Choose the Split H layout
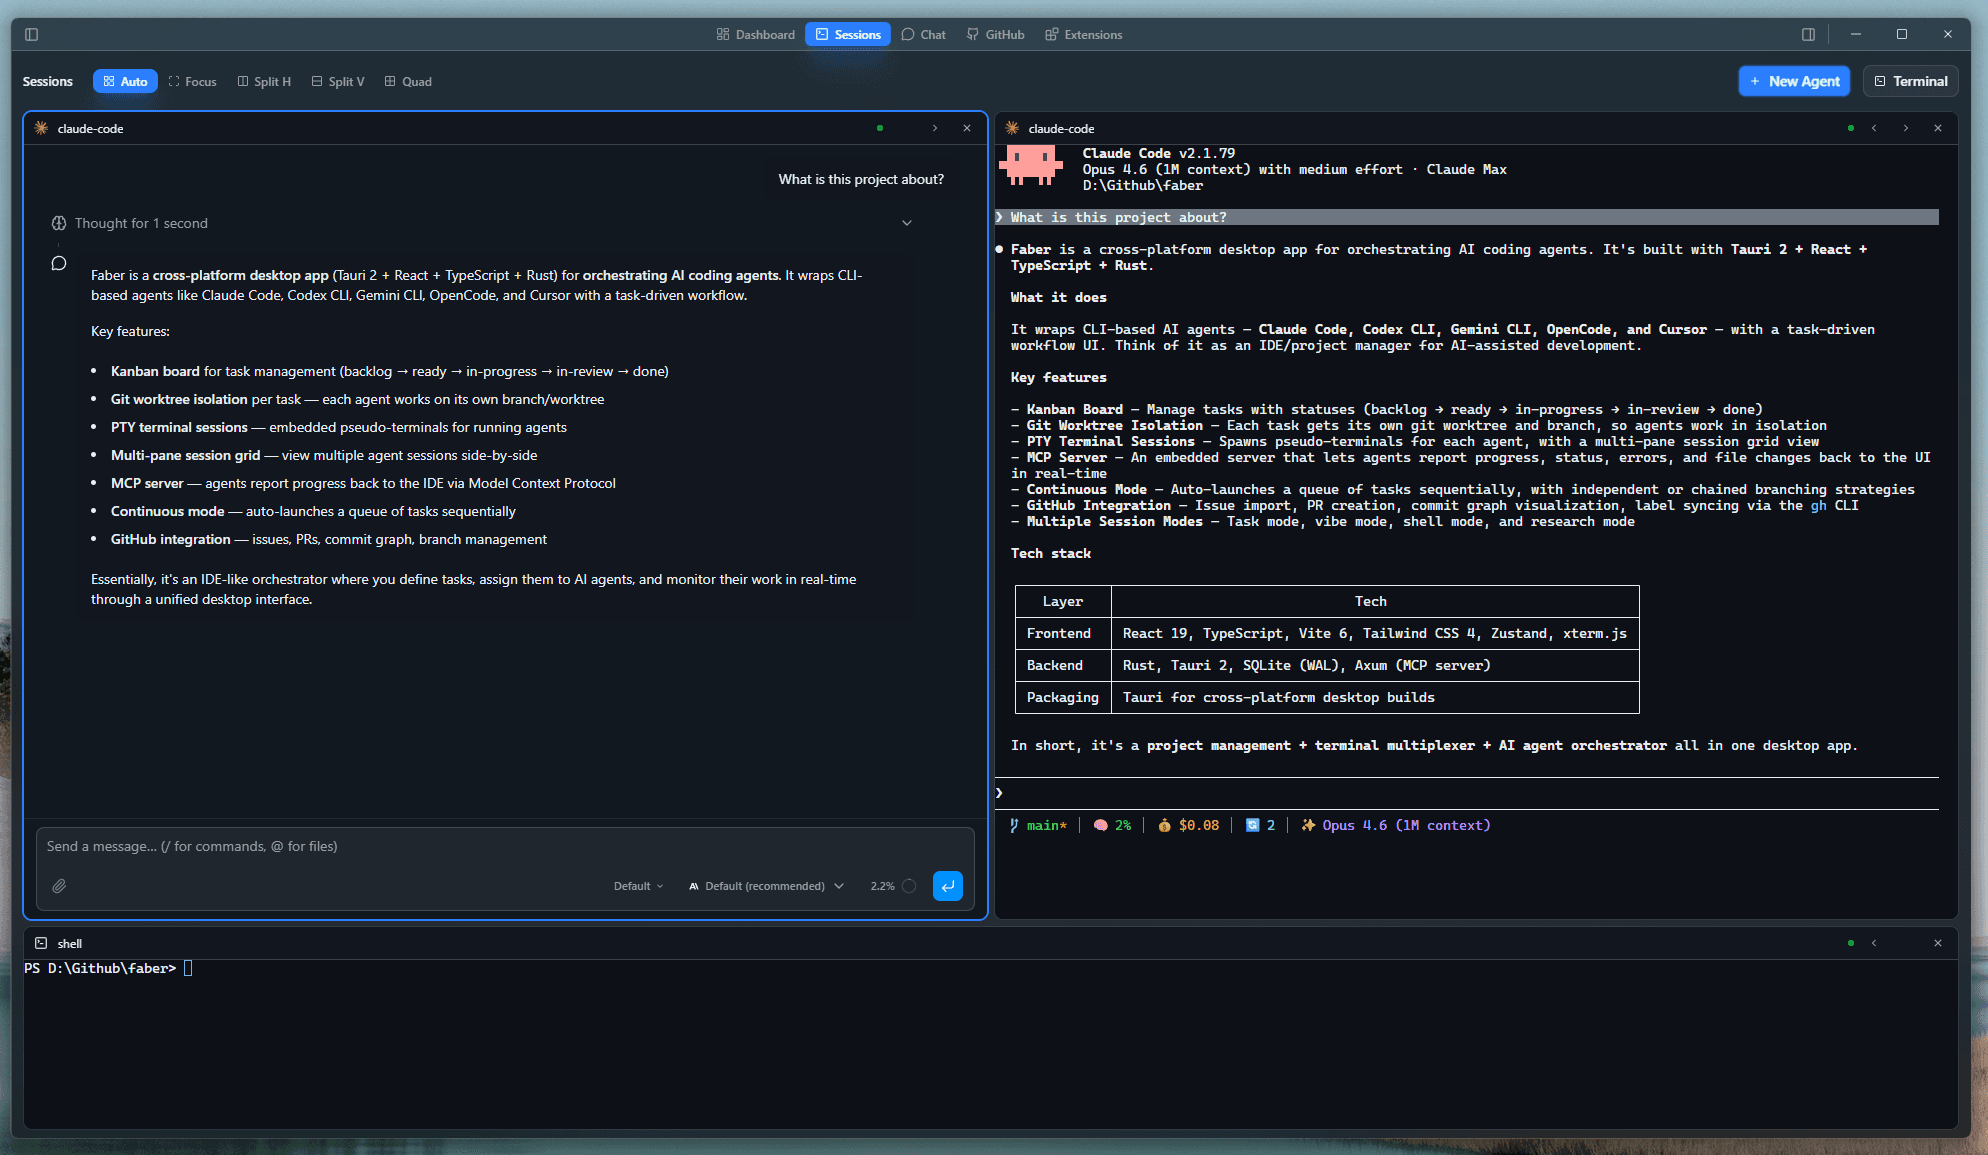 264,81
